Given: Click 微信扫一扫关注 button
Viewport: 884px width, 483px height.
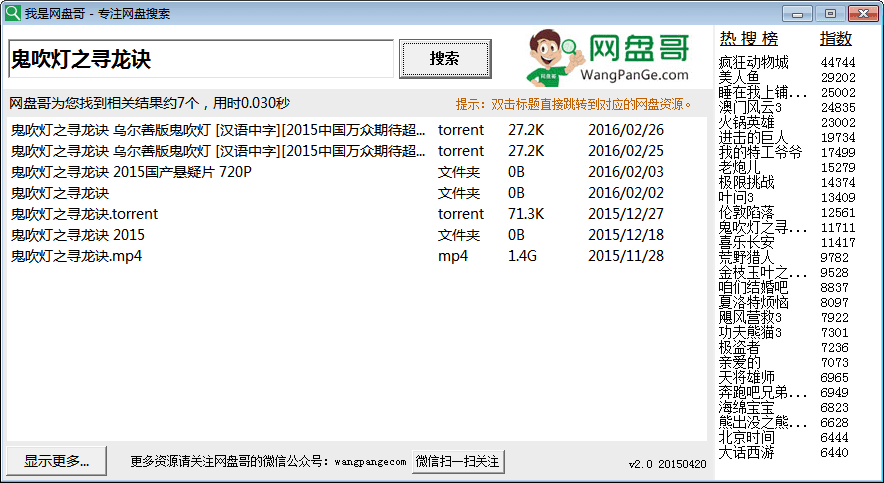Looking at the screenshot, I should 458,462.
